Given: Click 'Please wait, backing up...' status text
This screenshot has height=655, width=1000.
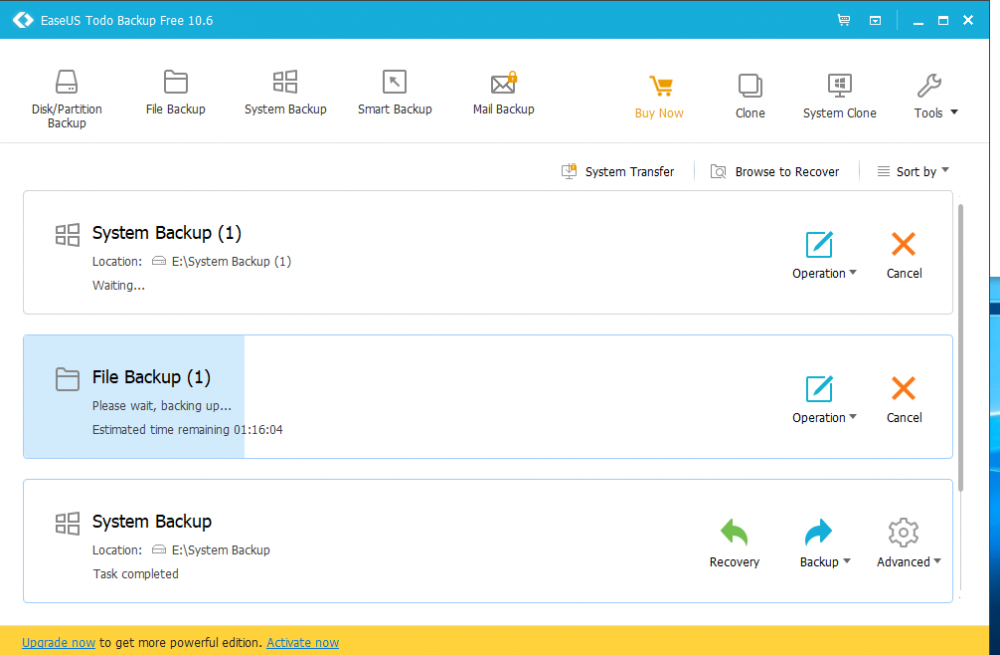Looking at the screenshot, I should pos(161,406).
